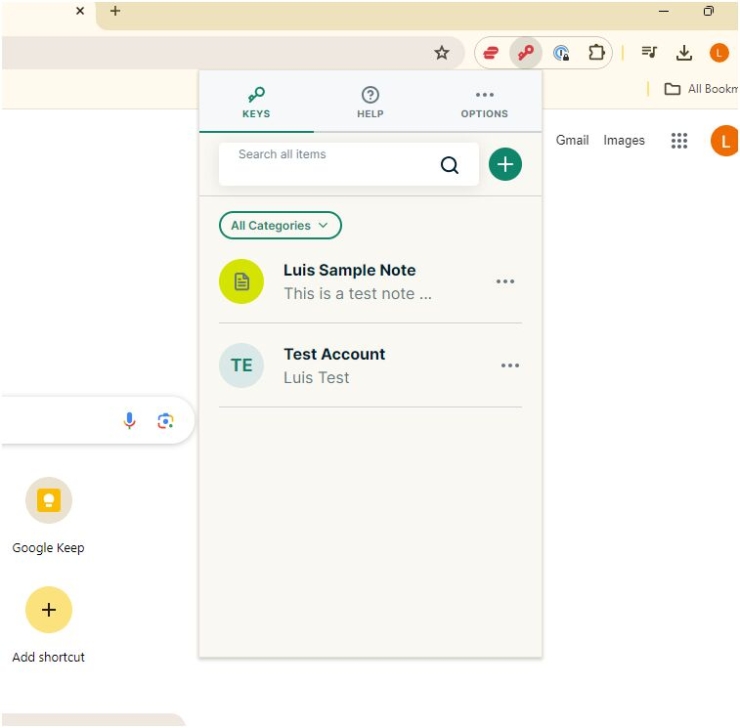Bookmark this page with the star icon

coord(442,53)
